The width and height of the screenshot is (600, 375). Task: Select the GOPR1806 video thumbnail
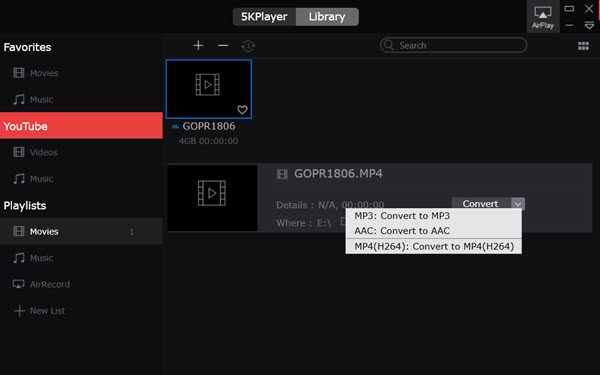pos(209,89)
